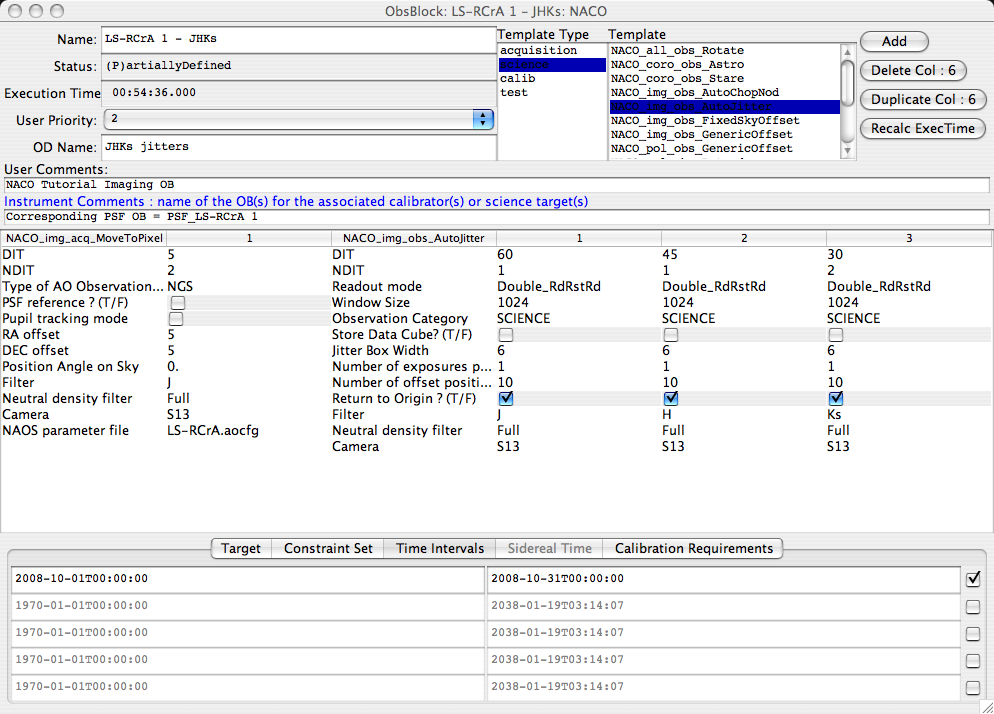Toggle PSF reference checkbox
Image resolution: width=994 pixels, height=714 pixels.
coord(178,302)
